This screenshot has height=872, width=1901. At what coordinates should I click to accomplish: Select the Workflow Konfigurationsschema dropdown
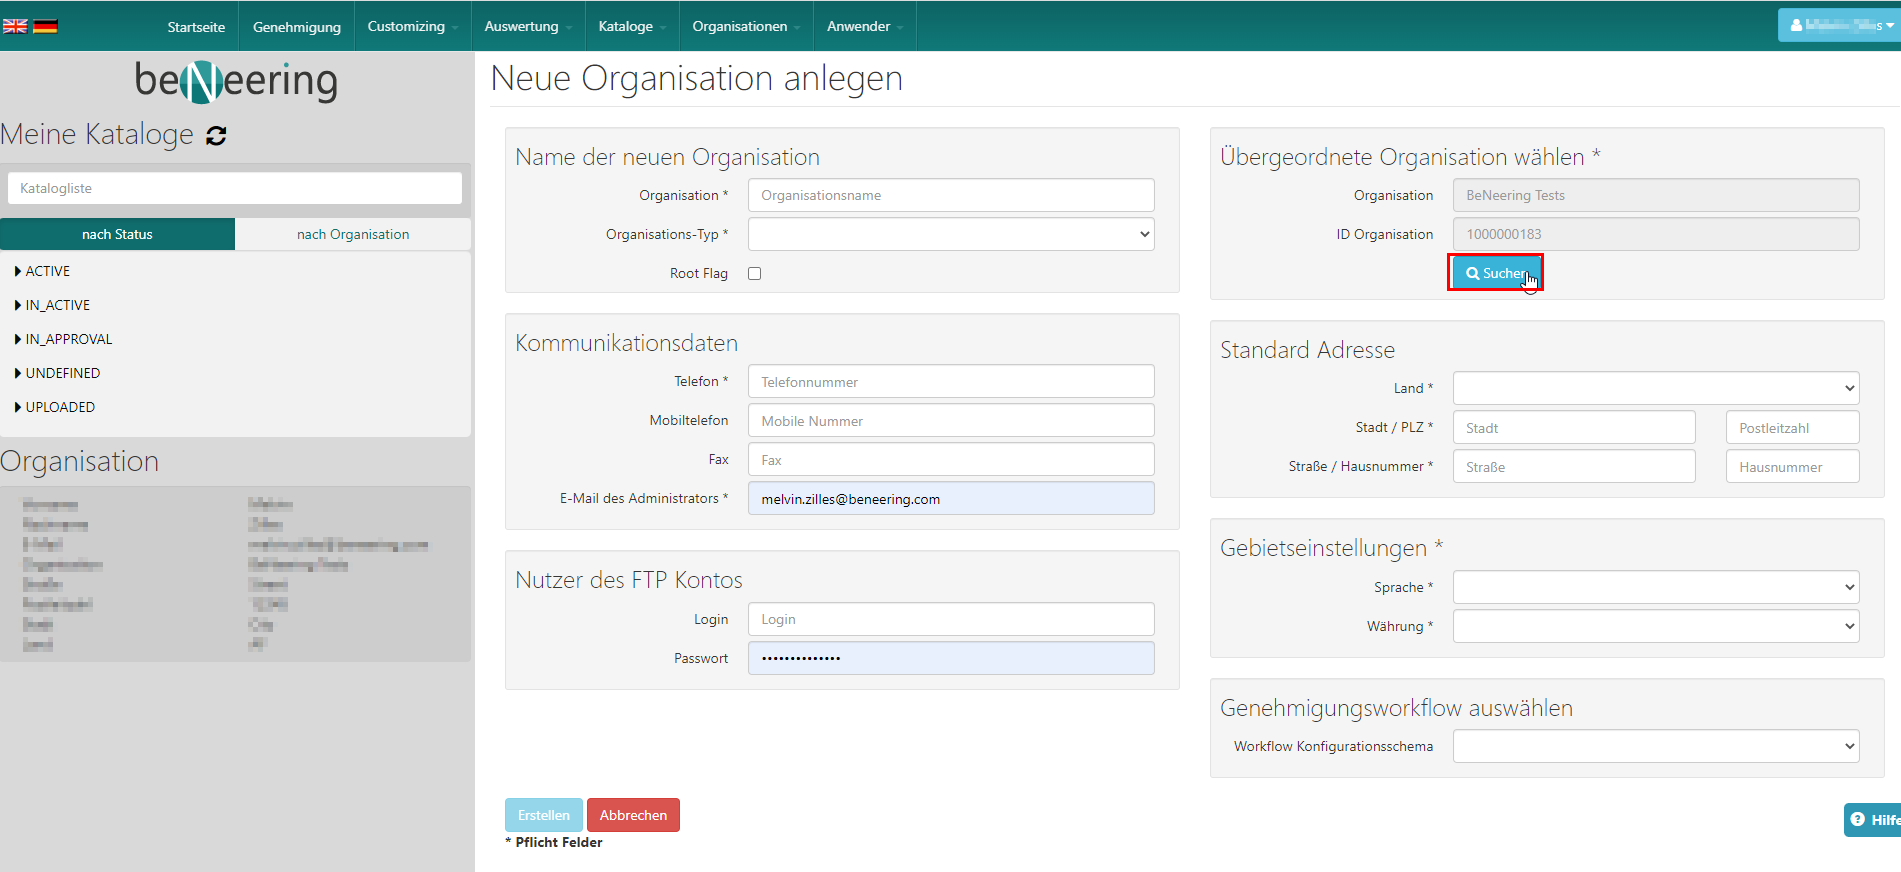[x=1655, y=746]
